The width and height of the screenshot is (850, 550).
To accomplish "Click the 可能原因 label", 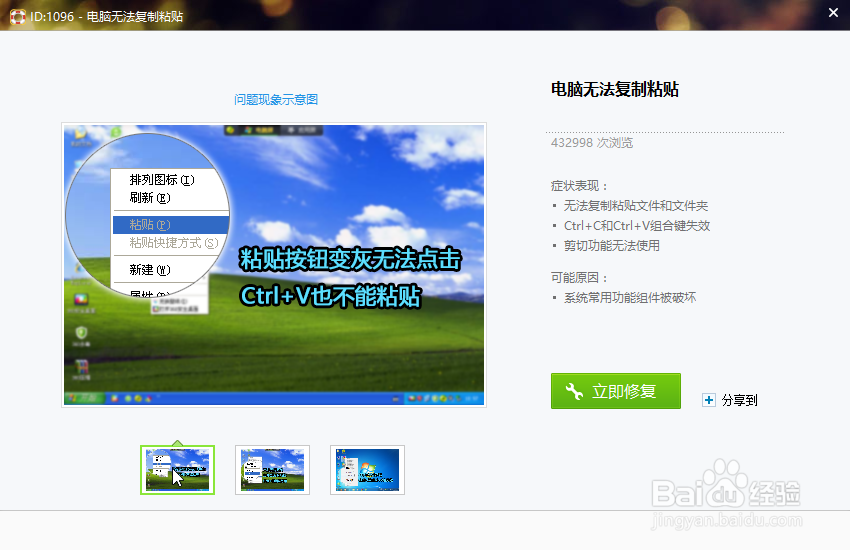I will pos(578,278).
